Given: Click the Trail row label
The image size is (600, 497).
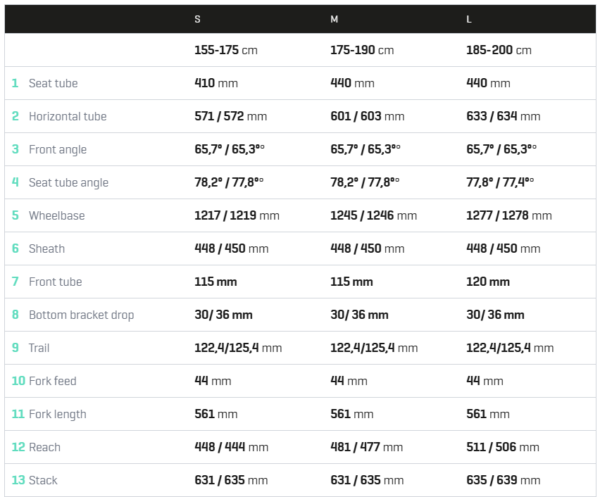Looking at the screenshot, I should 39,348.
